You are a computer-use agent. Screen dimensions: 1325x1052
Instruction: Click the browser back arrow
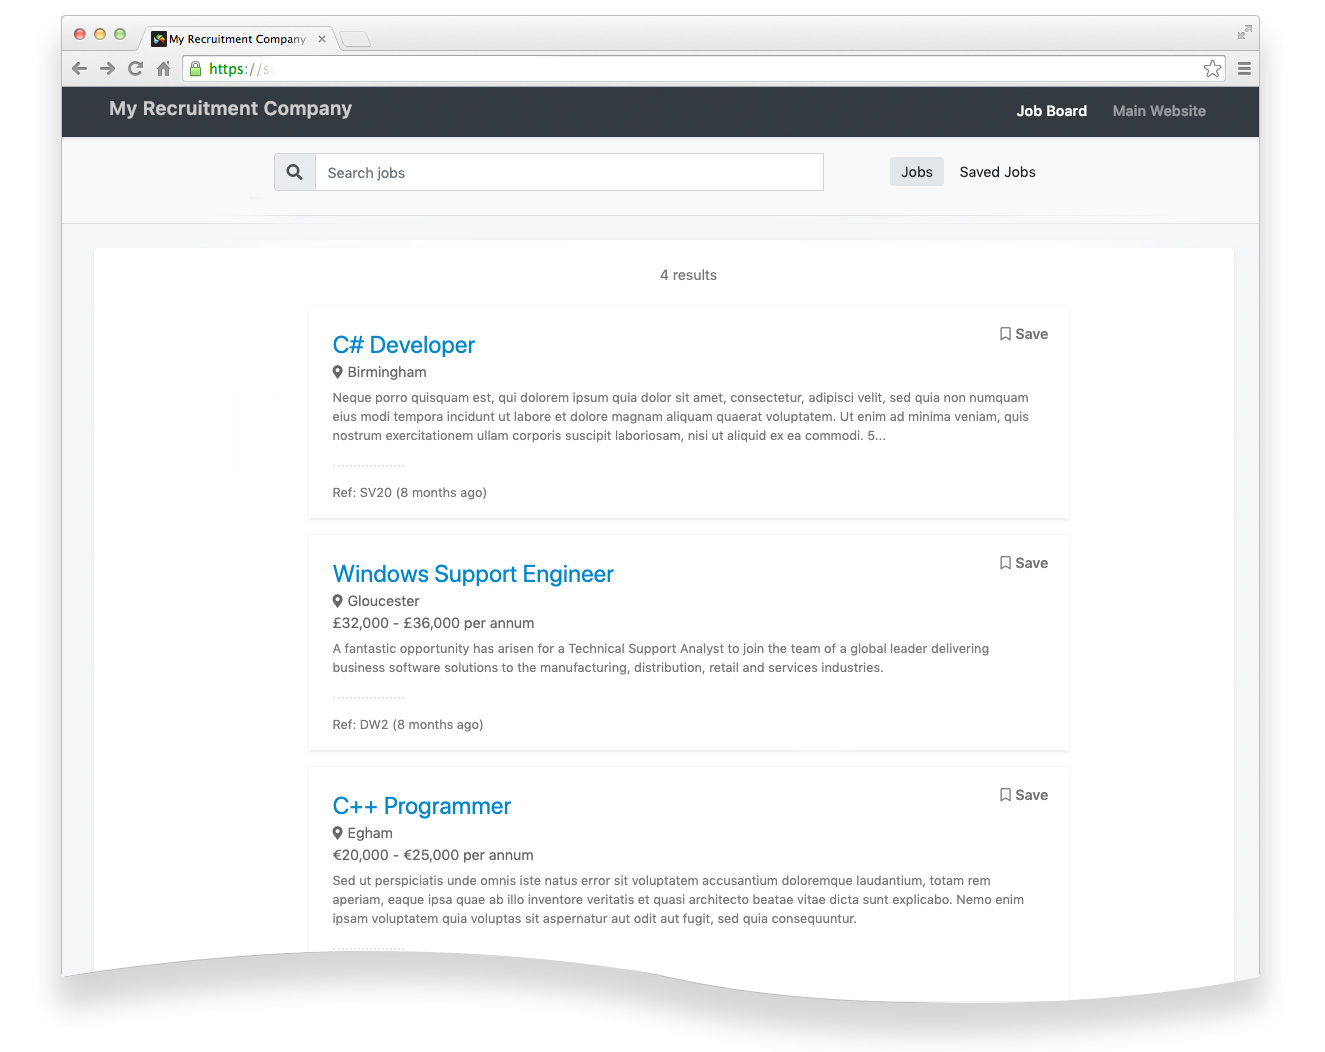pos(80,69)
